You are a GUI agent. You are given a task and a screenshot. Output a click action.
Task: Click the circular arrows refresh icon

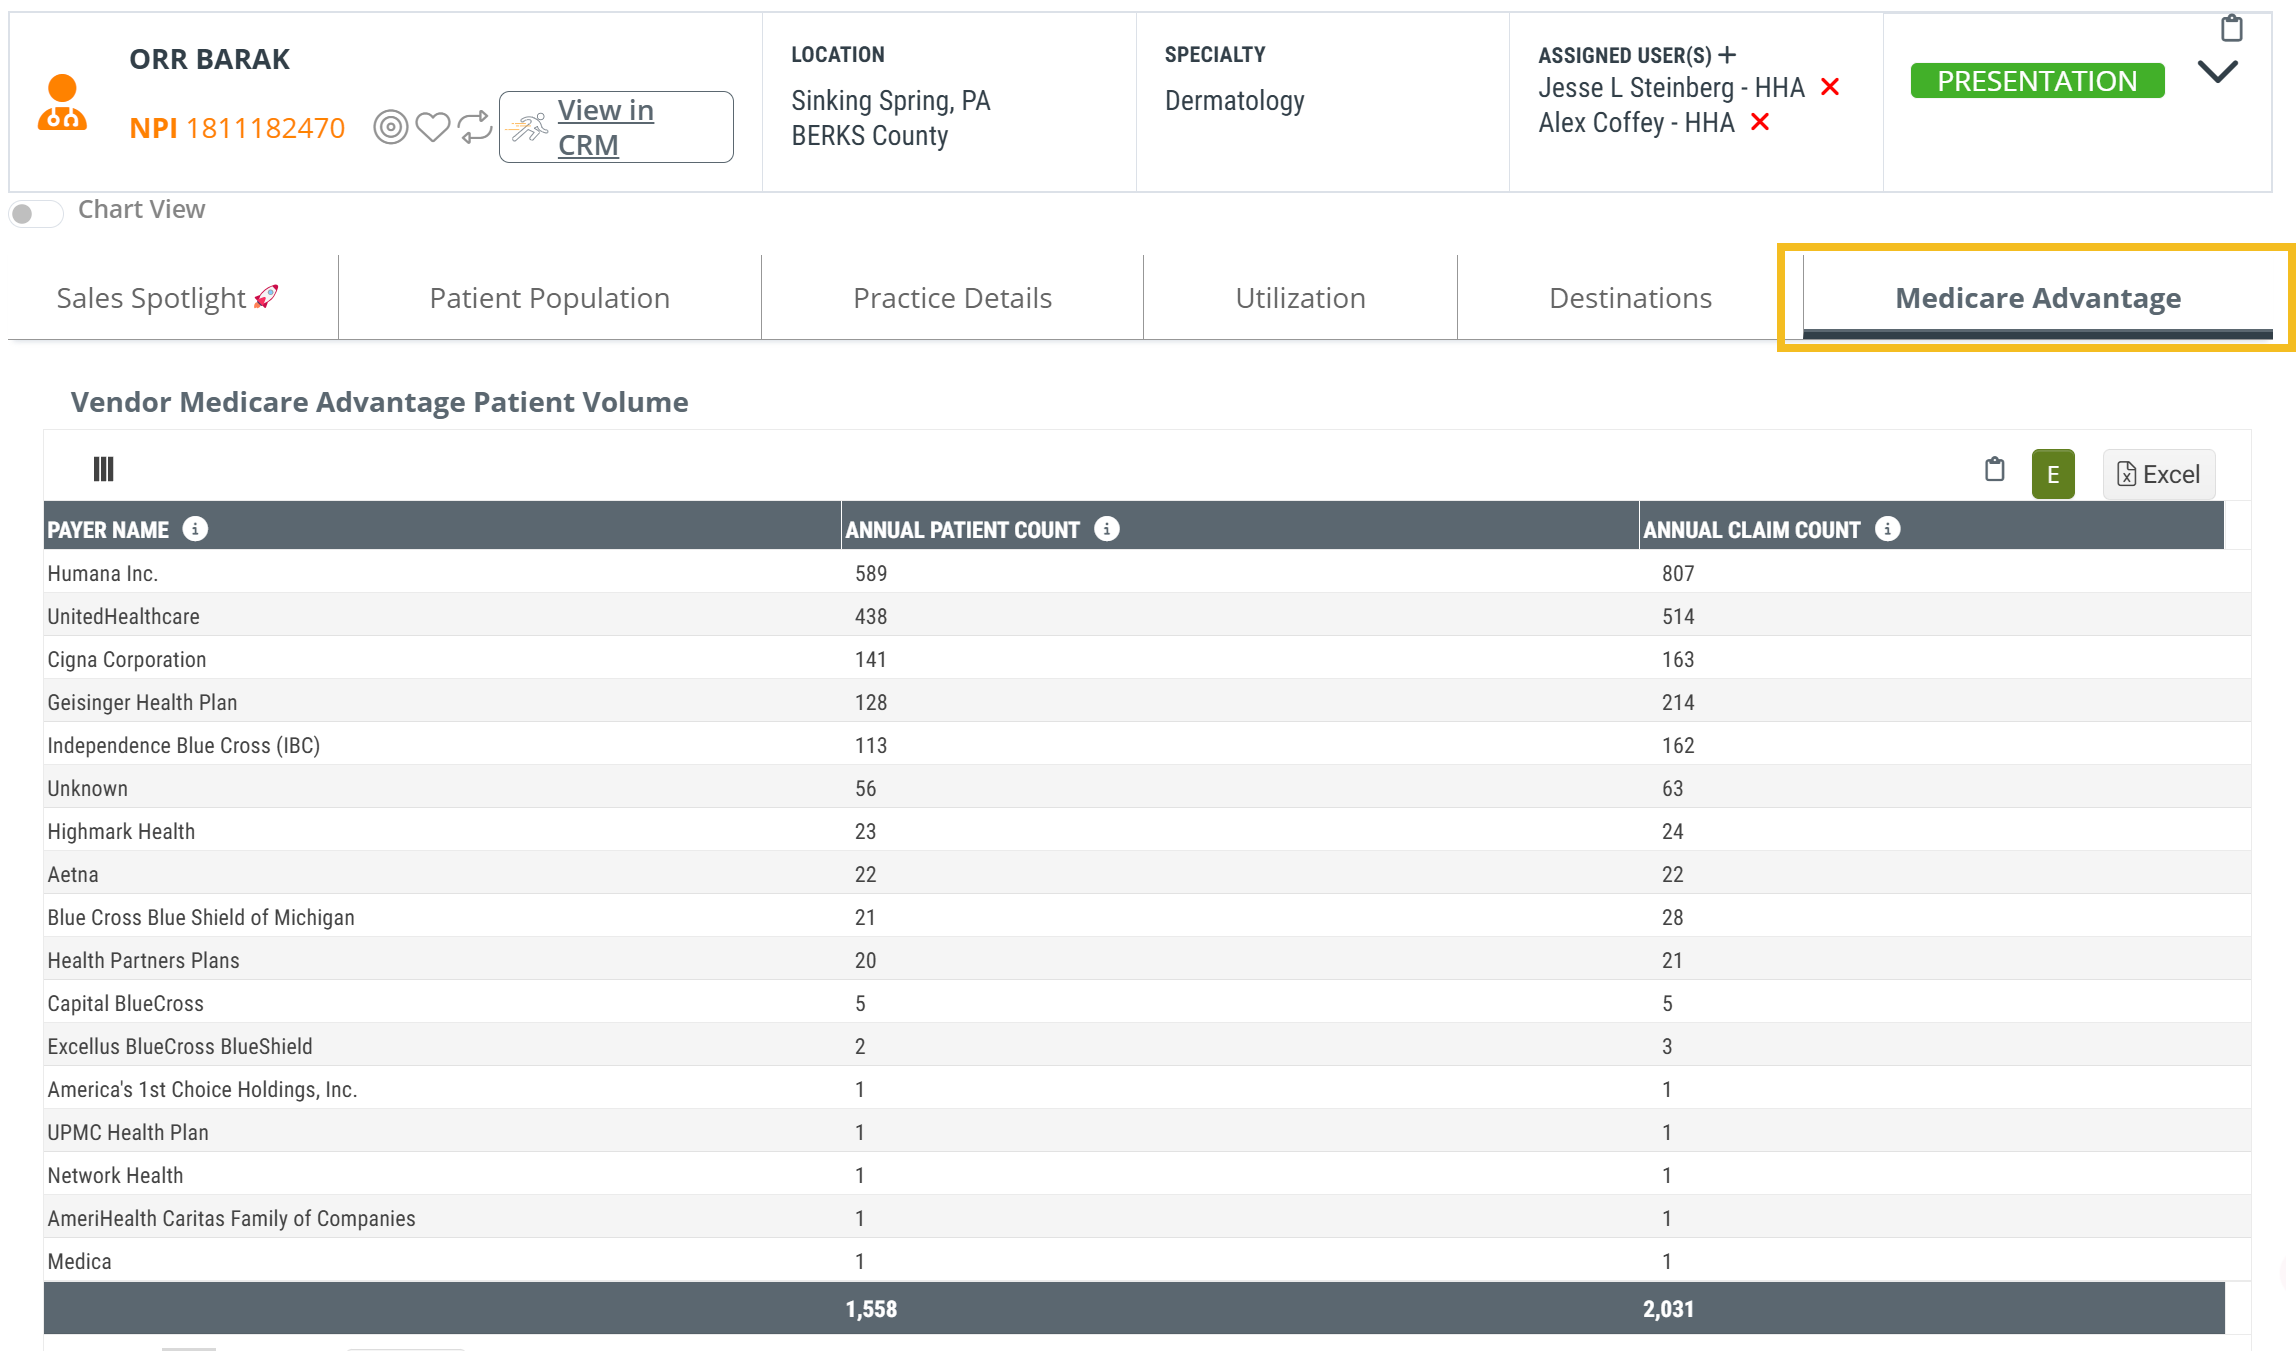(x=475, y=127)
